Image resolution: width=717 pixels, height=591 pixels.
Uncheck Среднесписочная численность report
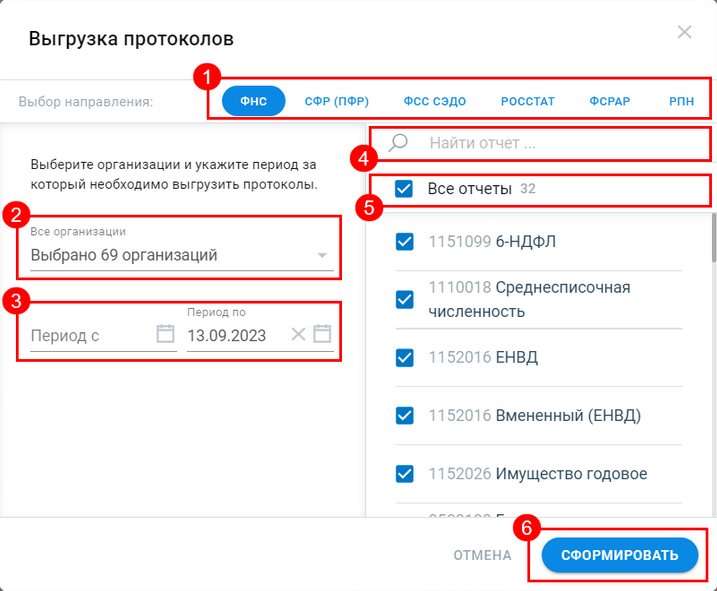[x=405, y=299]
